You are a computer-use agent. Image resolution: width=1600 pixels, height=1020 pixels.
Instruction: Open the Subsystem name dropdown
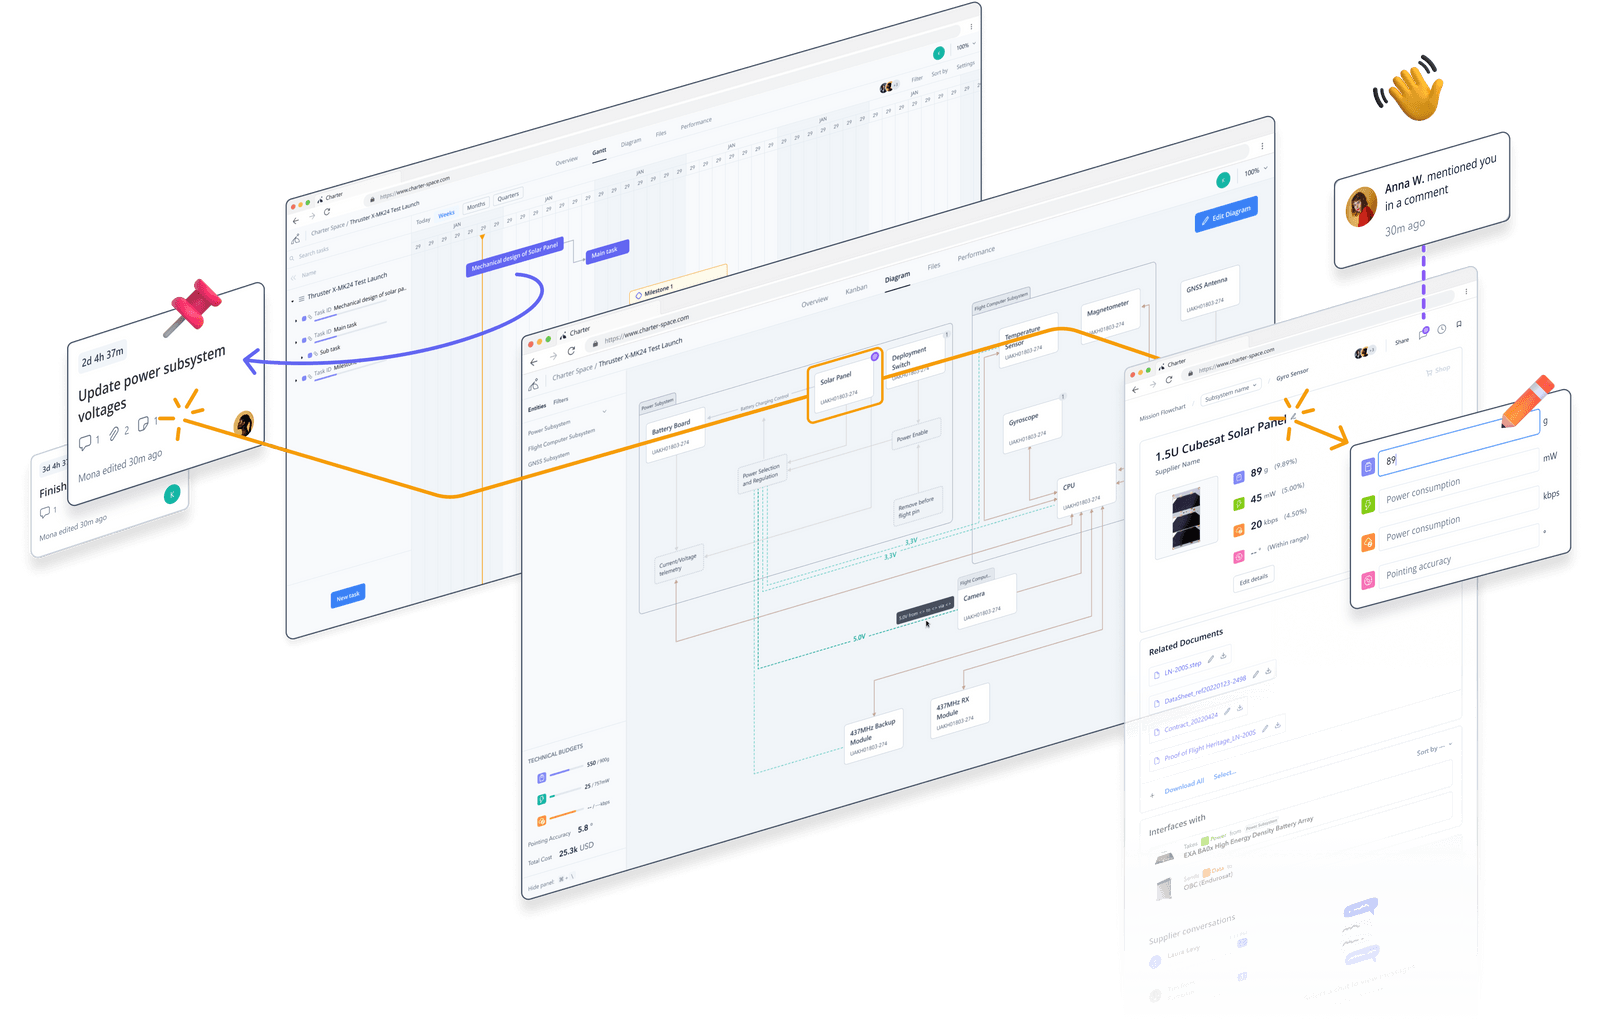tap(1230, 391)
